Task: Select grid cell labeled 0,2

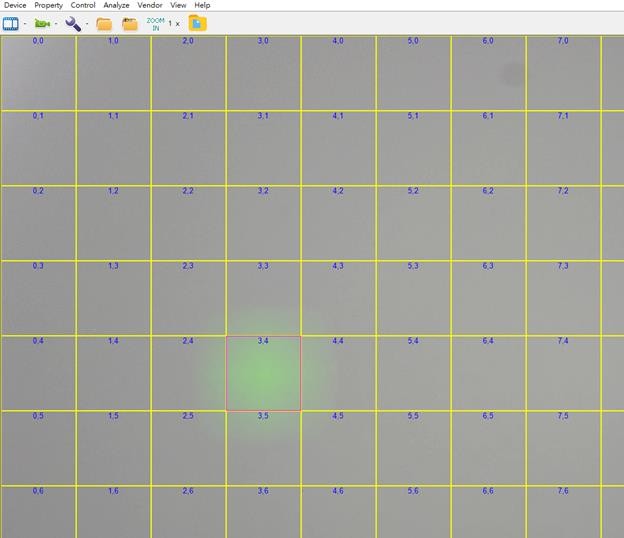Action: pyautogui.click(x=38, y=223)
